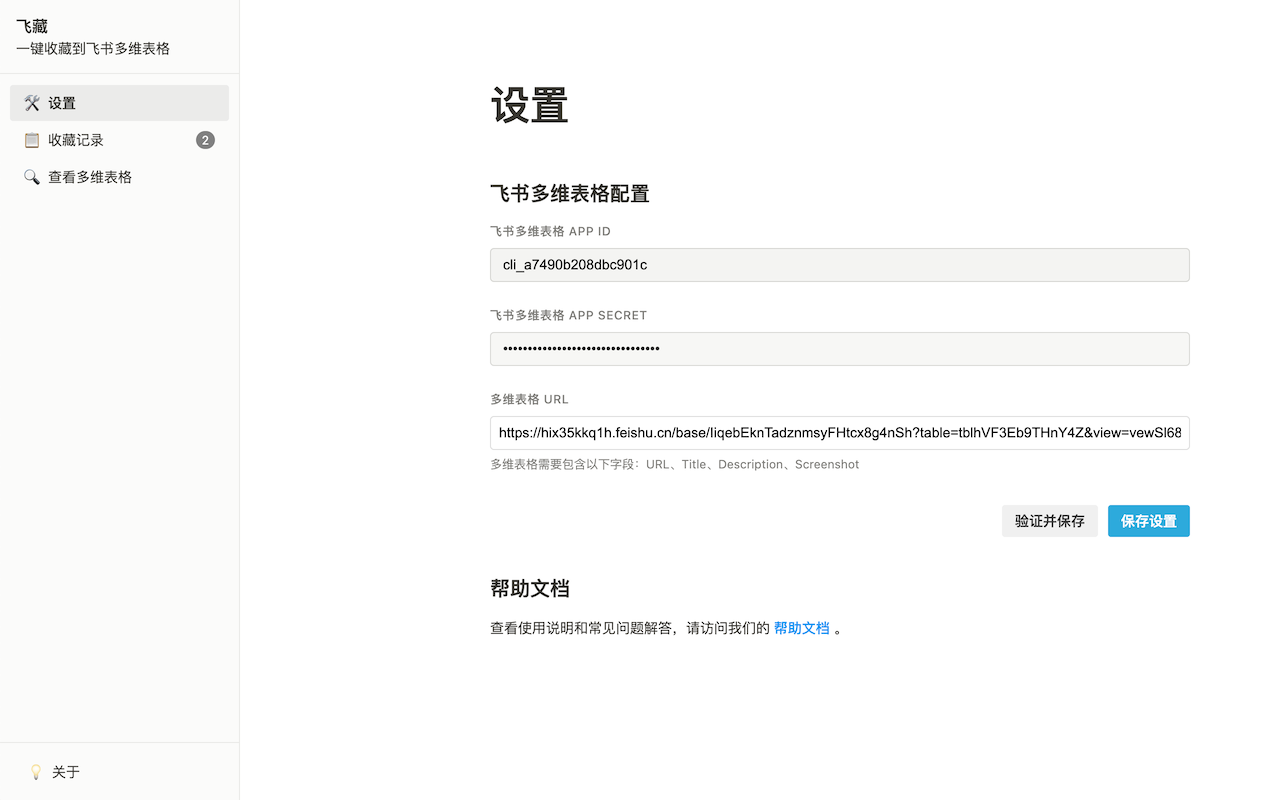This screenshot has width=1280, height=800.
Task: Focus the APP SECRET password field
Action: (840, 349)
